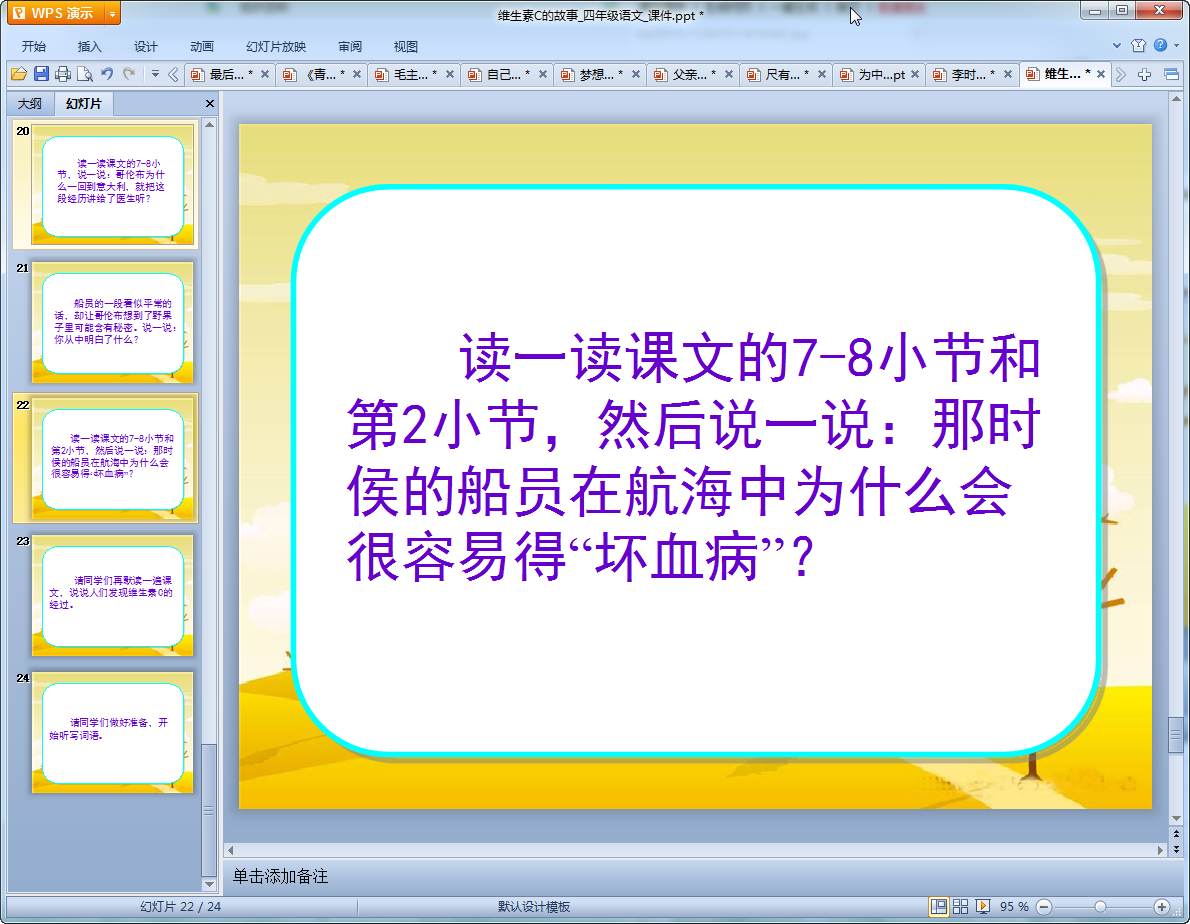Open the 插入 menu tab
Screen dimensions: 1190x924
(90, 47)
